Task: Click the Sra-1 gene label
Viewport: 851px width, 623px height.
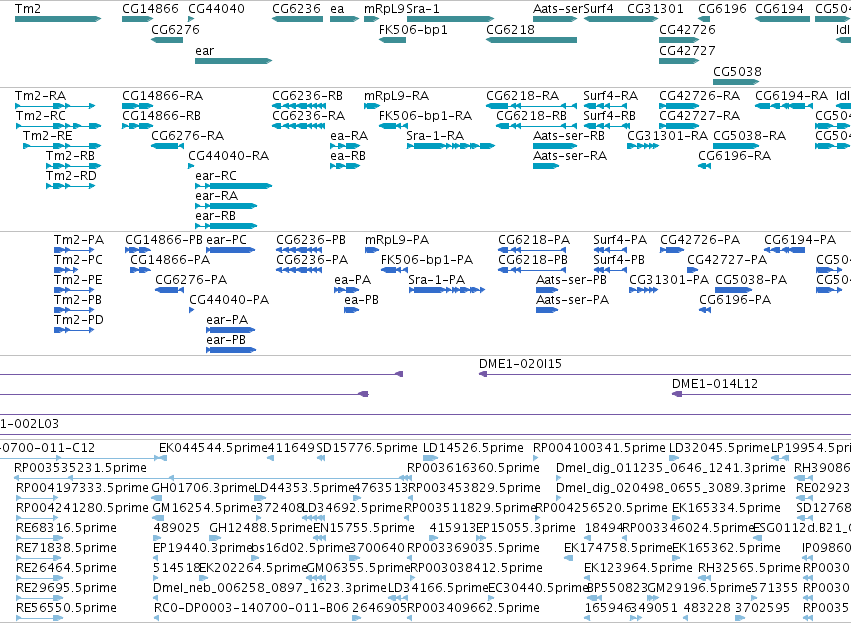Action: tap(423, 9)
